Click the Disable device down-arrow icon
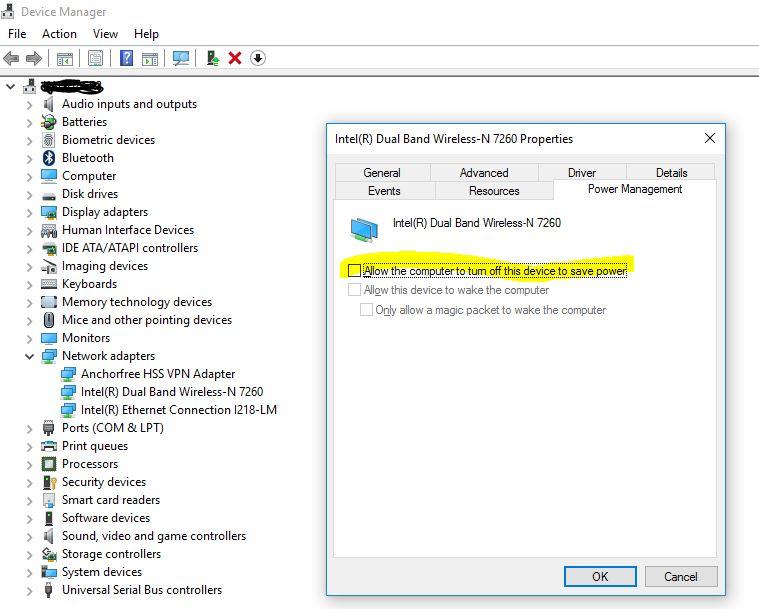759x609 pixels. (258, 59)
